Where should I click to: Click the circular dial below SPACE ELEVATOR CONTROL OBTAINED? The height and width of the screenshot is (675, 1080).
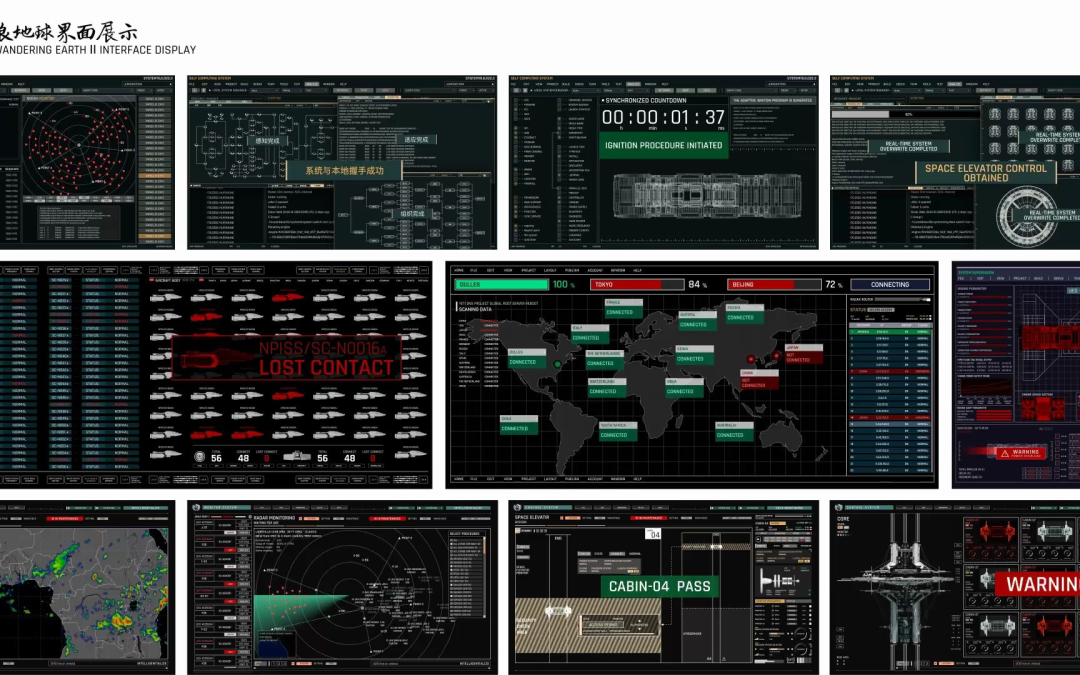[1027, 216]
